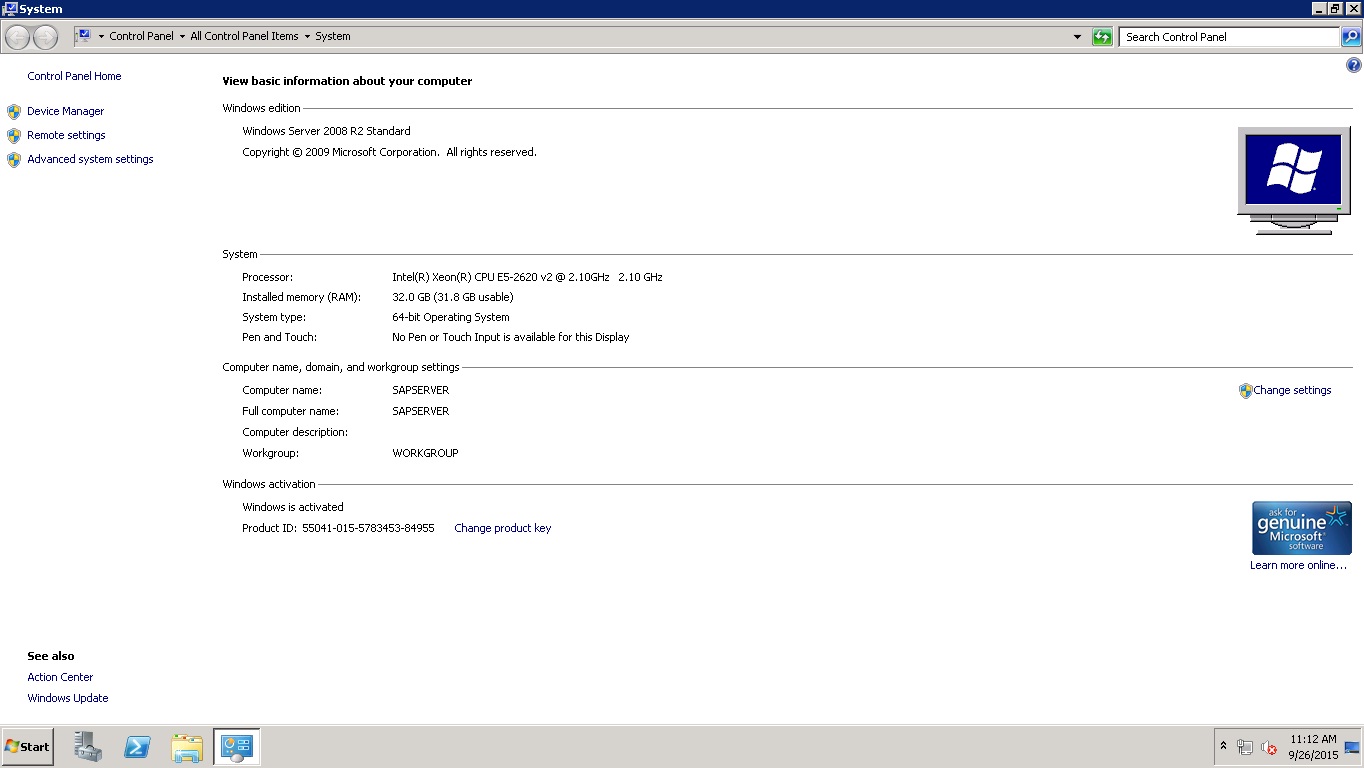The height and width of the screenshot is (768, 1364).
Task: Click the blue help question mark icon
Action: pyautogui.click(x=1354, y=66)
